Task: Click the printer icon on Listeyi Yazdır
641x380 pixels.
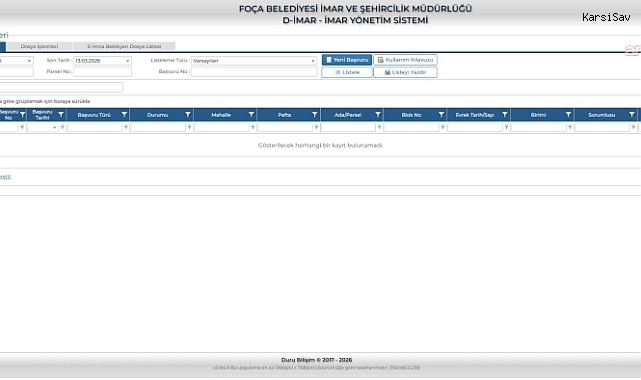Action: click(x=387, y=72)
